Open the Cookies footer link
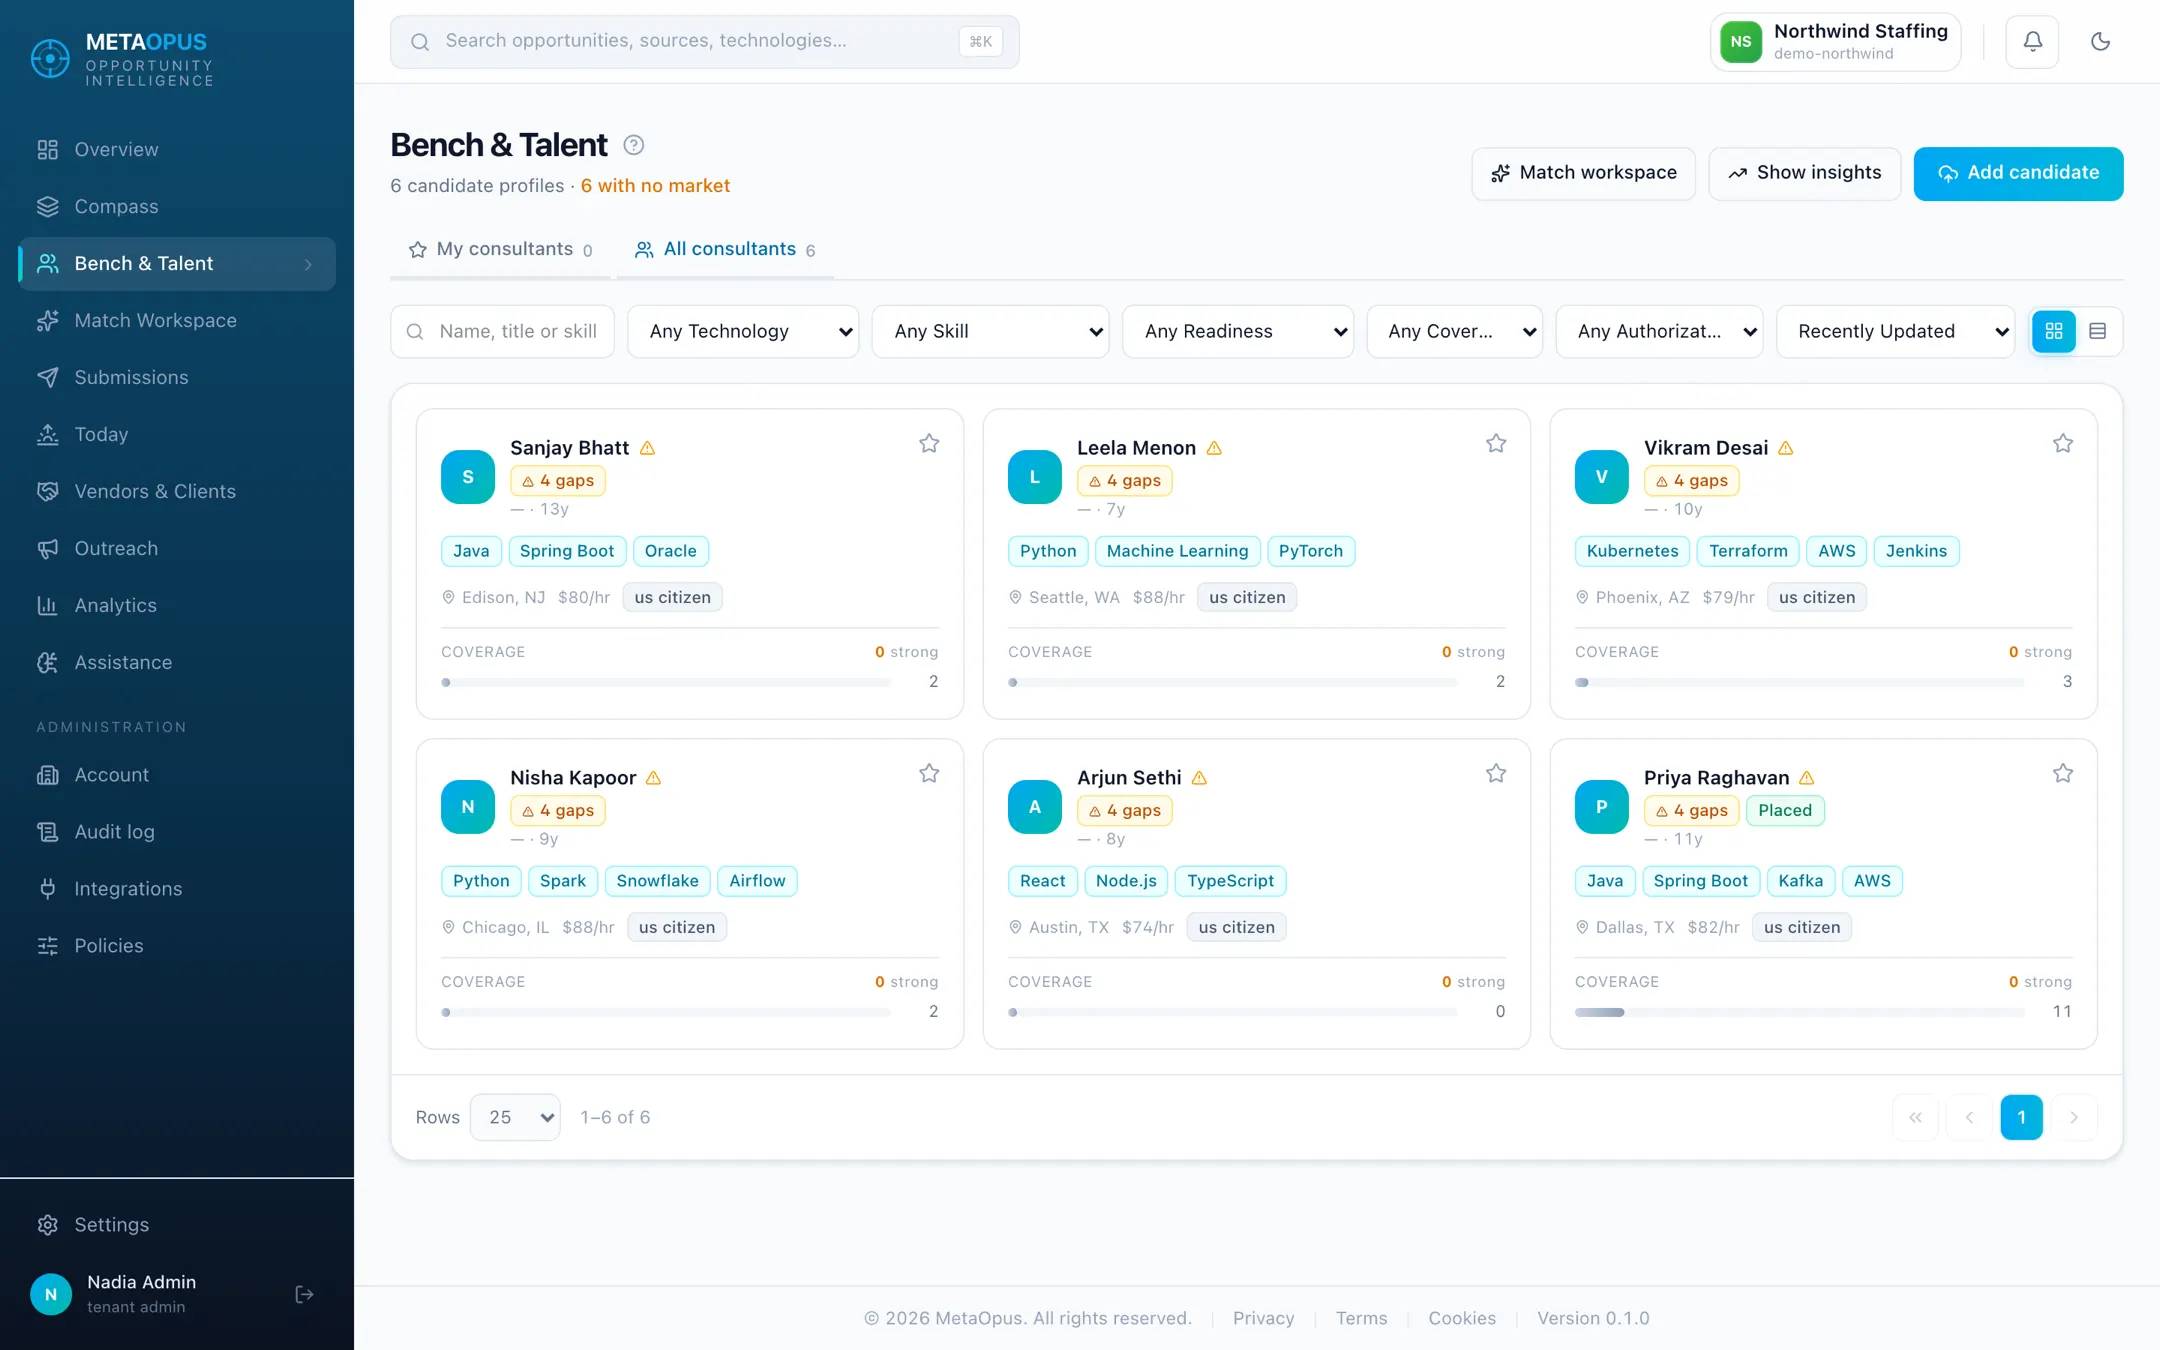2160x1350 pixels. pos(1462,1319)
